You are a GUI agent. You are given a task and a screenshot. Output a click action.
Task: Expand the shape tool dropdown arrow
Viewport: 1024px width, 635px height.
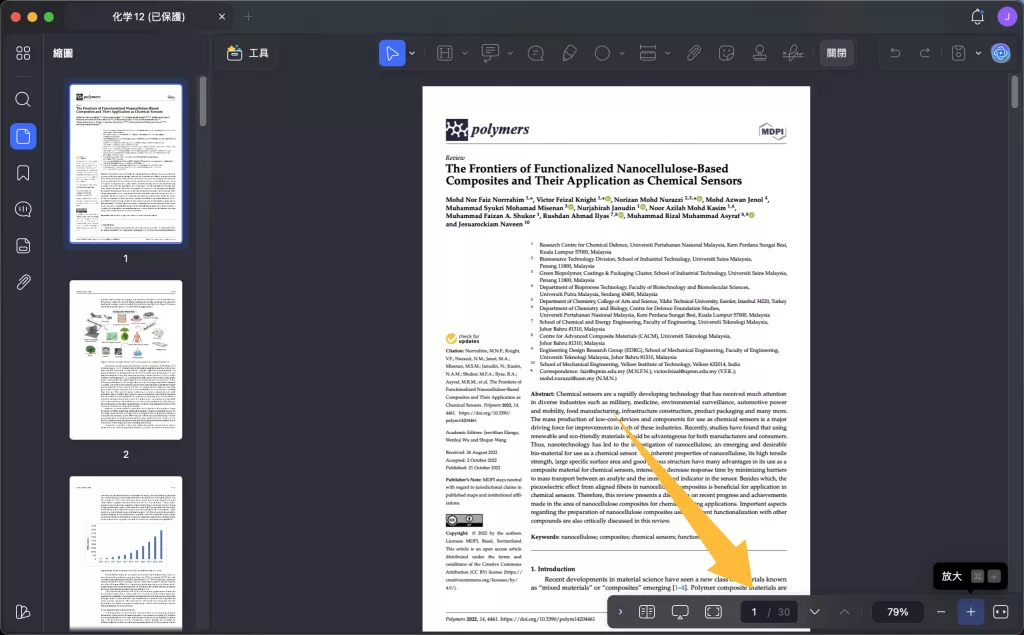tap(622, 53)
